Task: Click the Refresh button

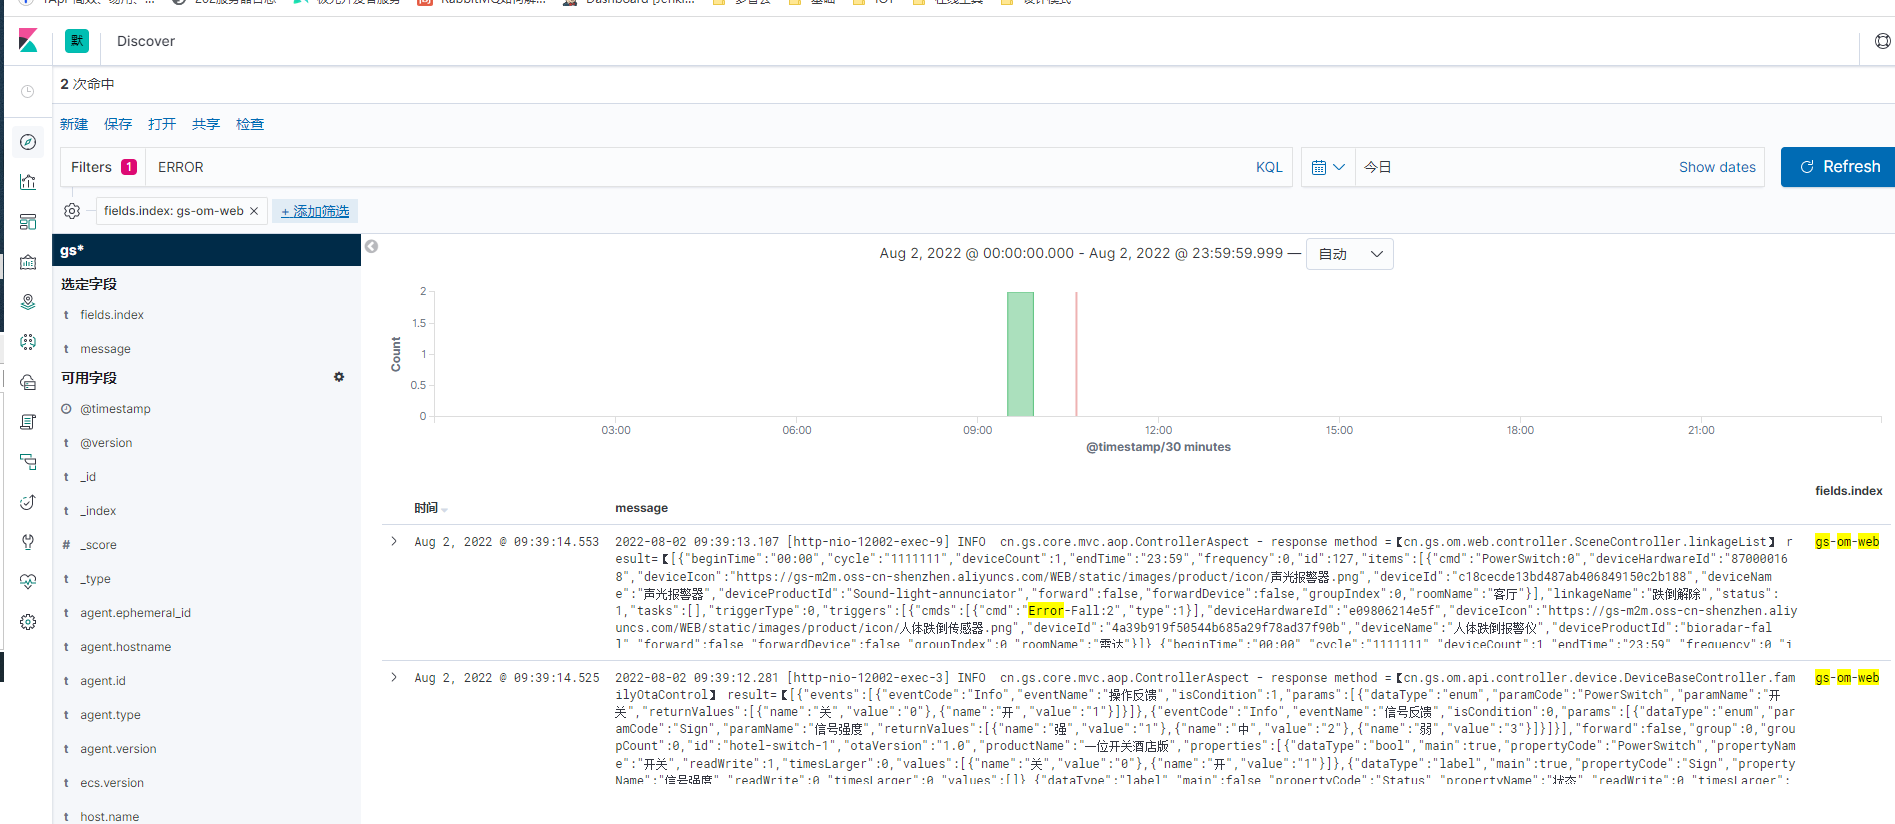Action: pyautogui.click(x=1838, y=167)
